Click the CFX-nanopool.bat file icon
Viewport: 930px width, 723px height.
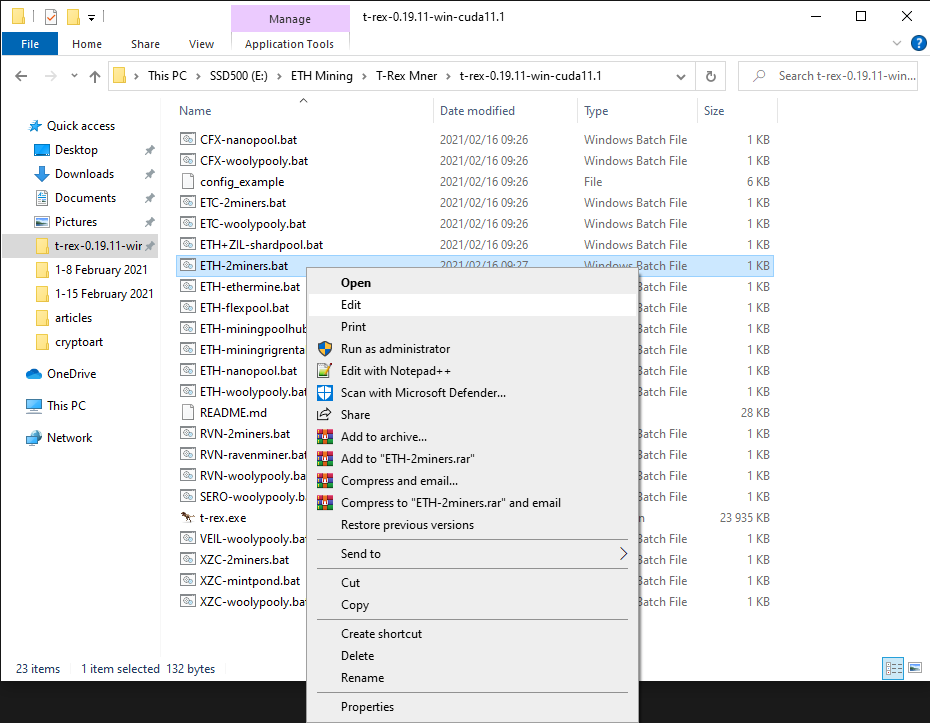click(187, 139)
